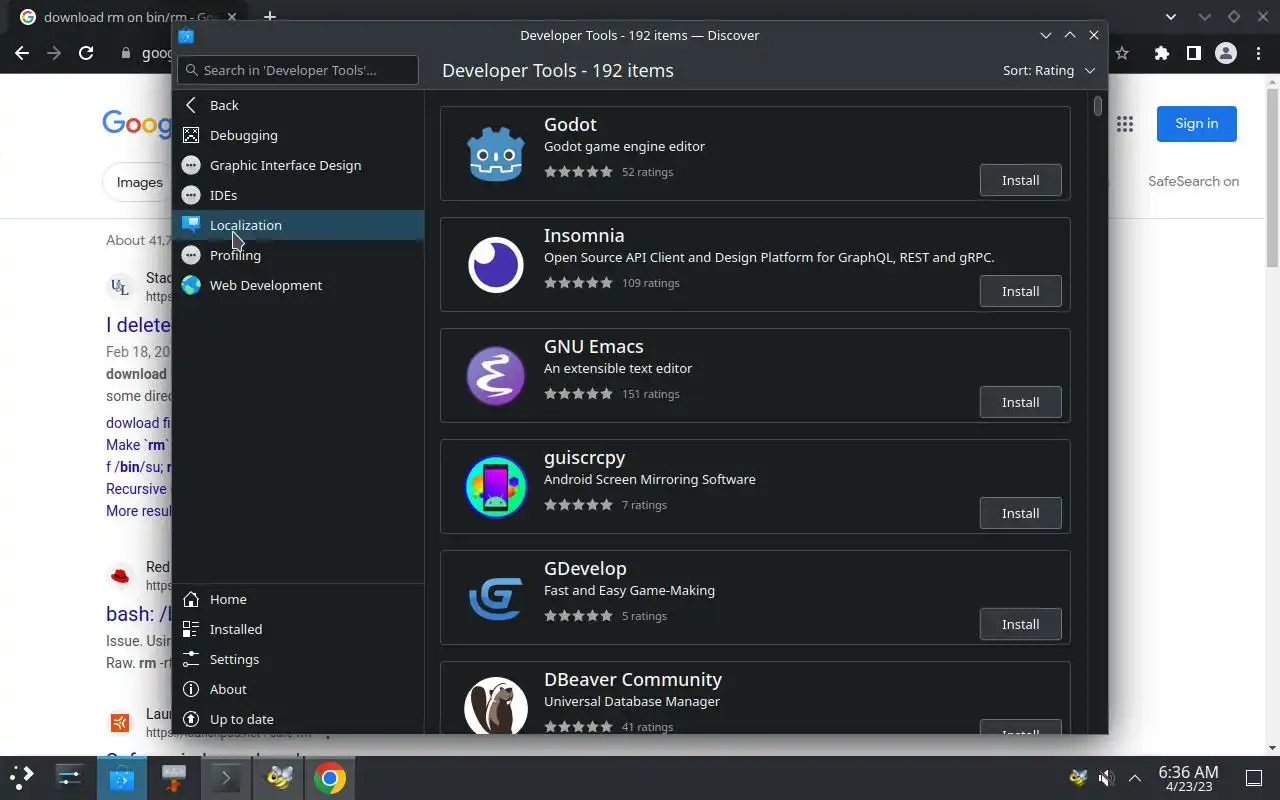Click the Insomnia 109 ratings text

pos(650,283)
